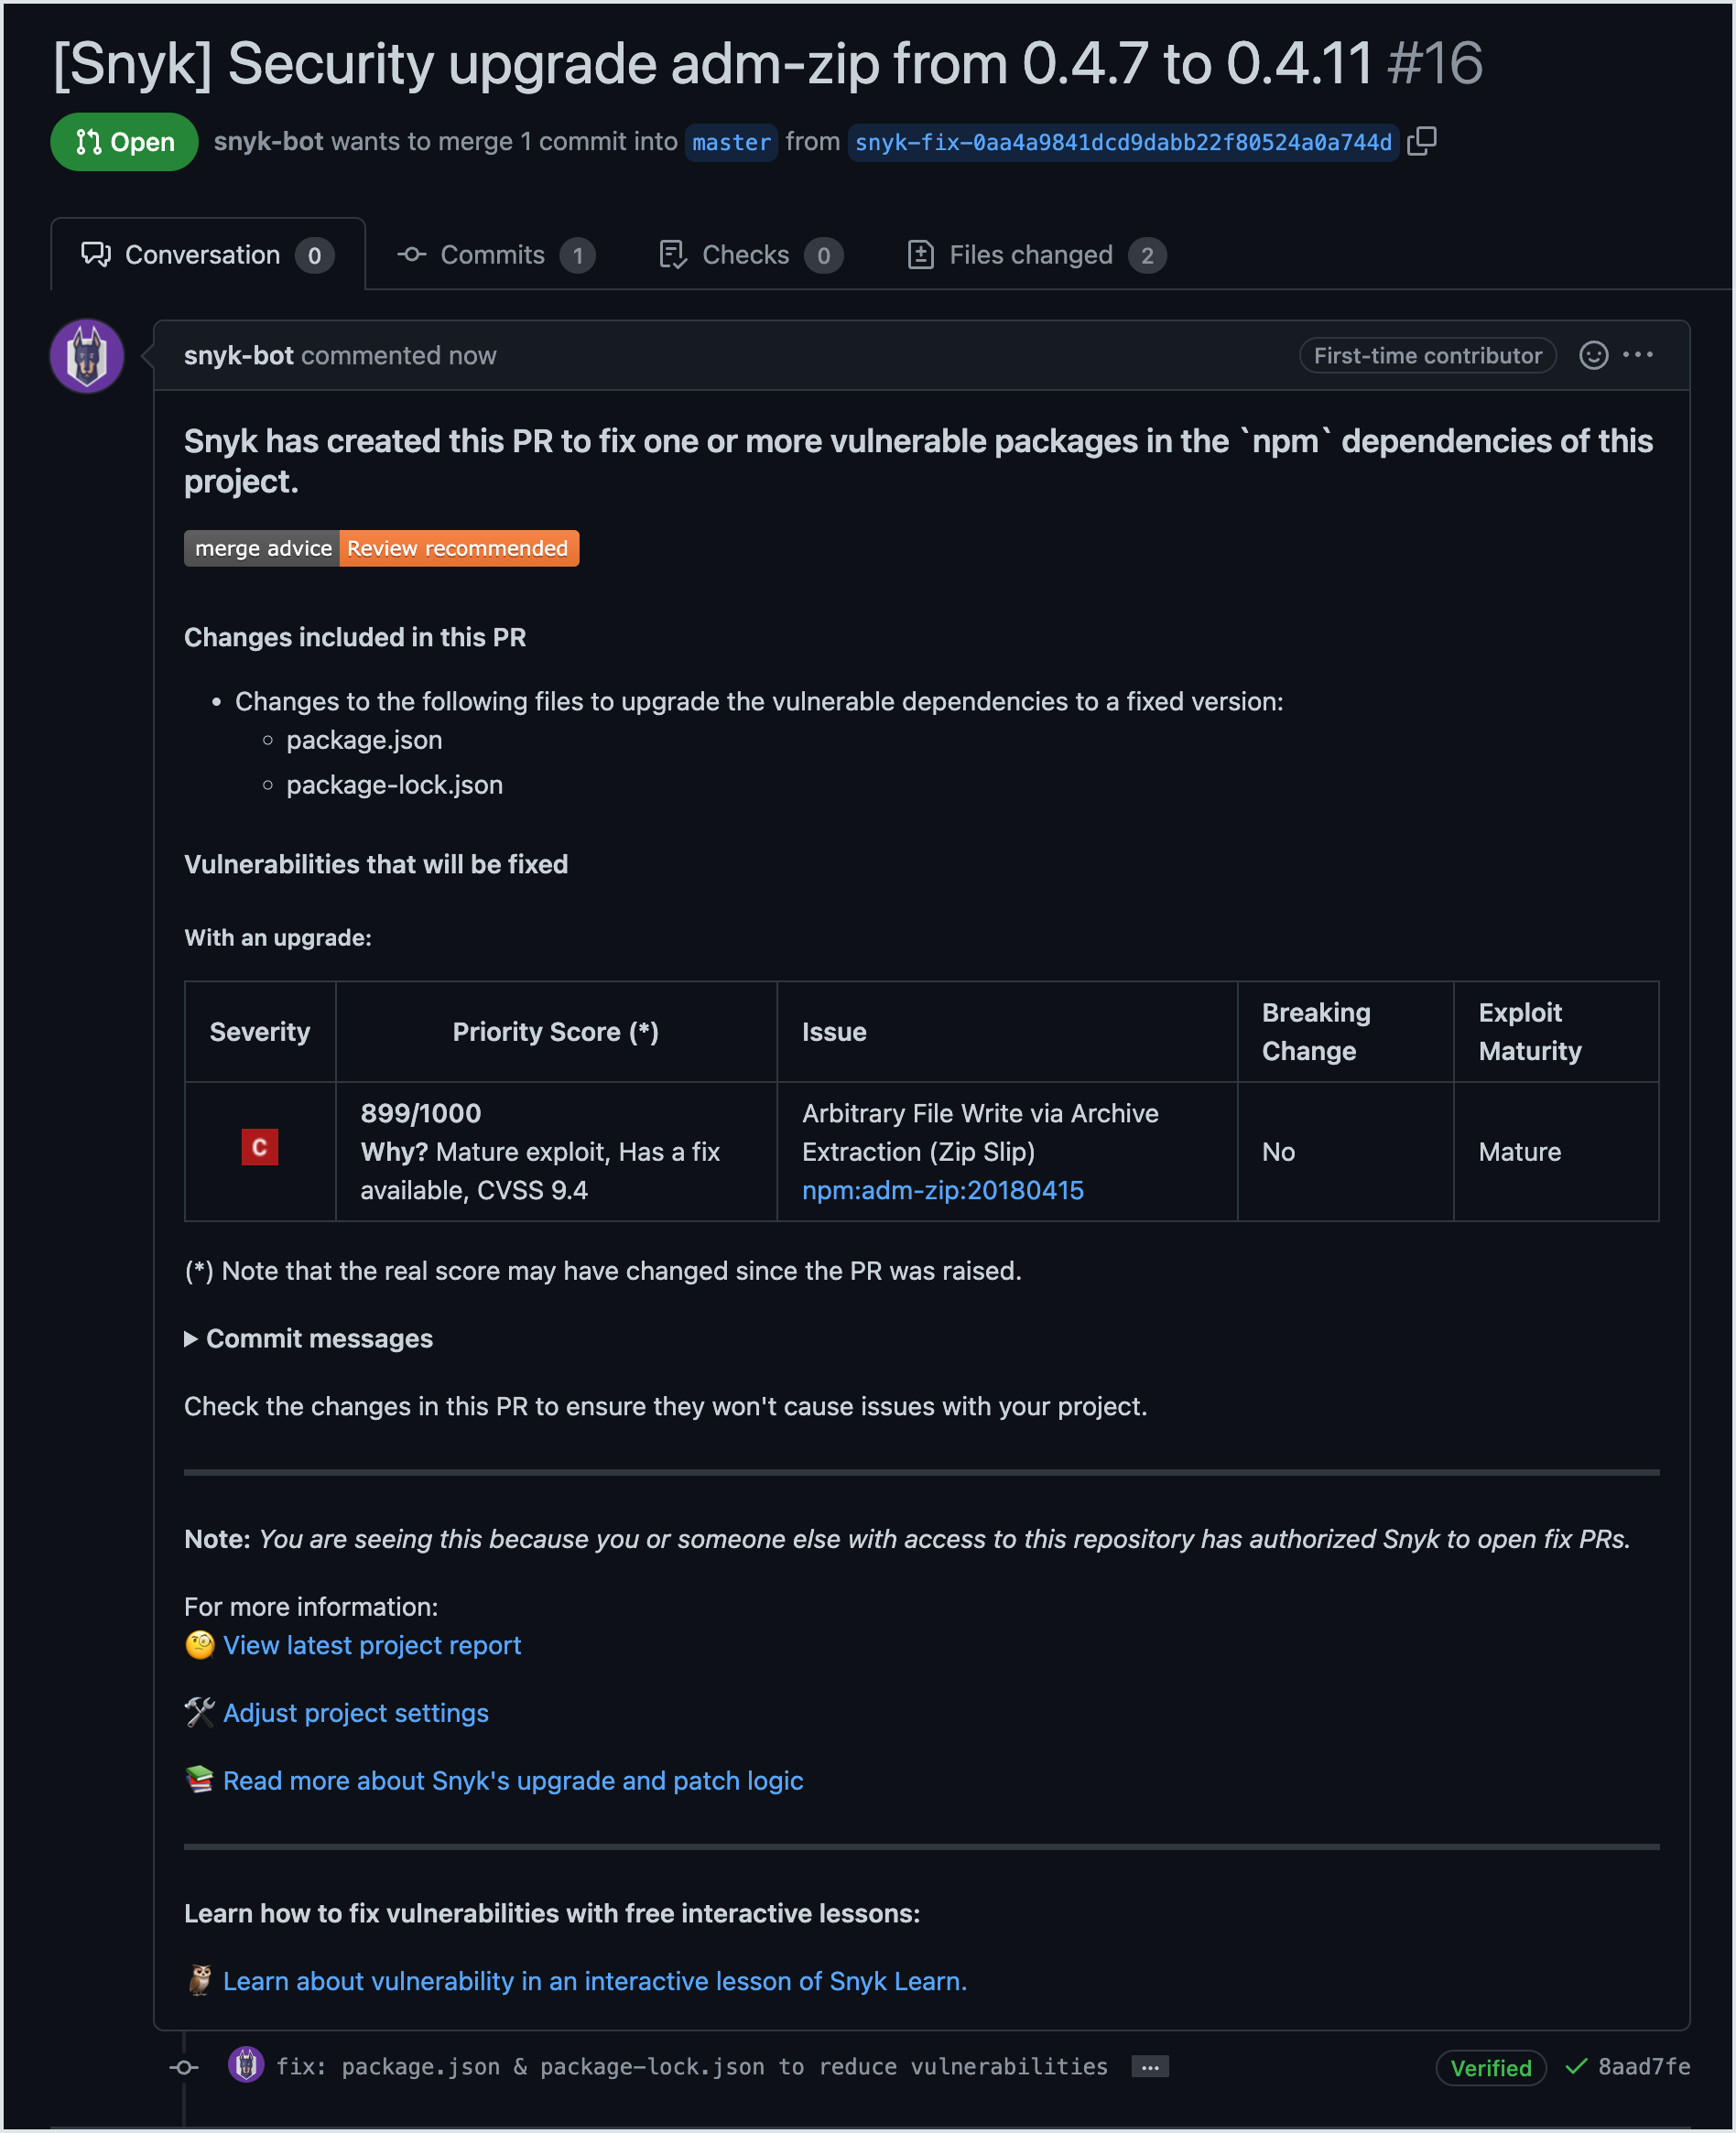
Task: Expand the commit message ellipsis
Action: point(1149,2066)
